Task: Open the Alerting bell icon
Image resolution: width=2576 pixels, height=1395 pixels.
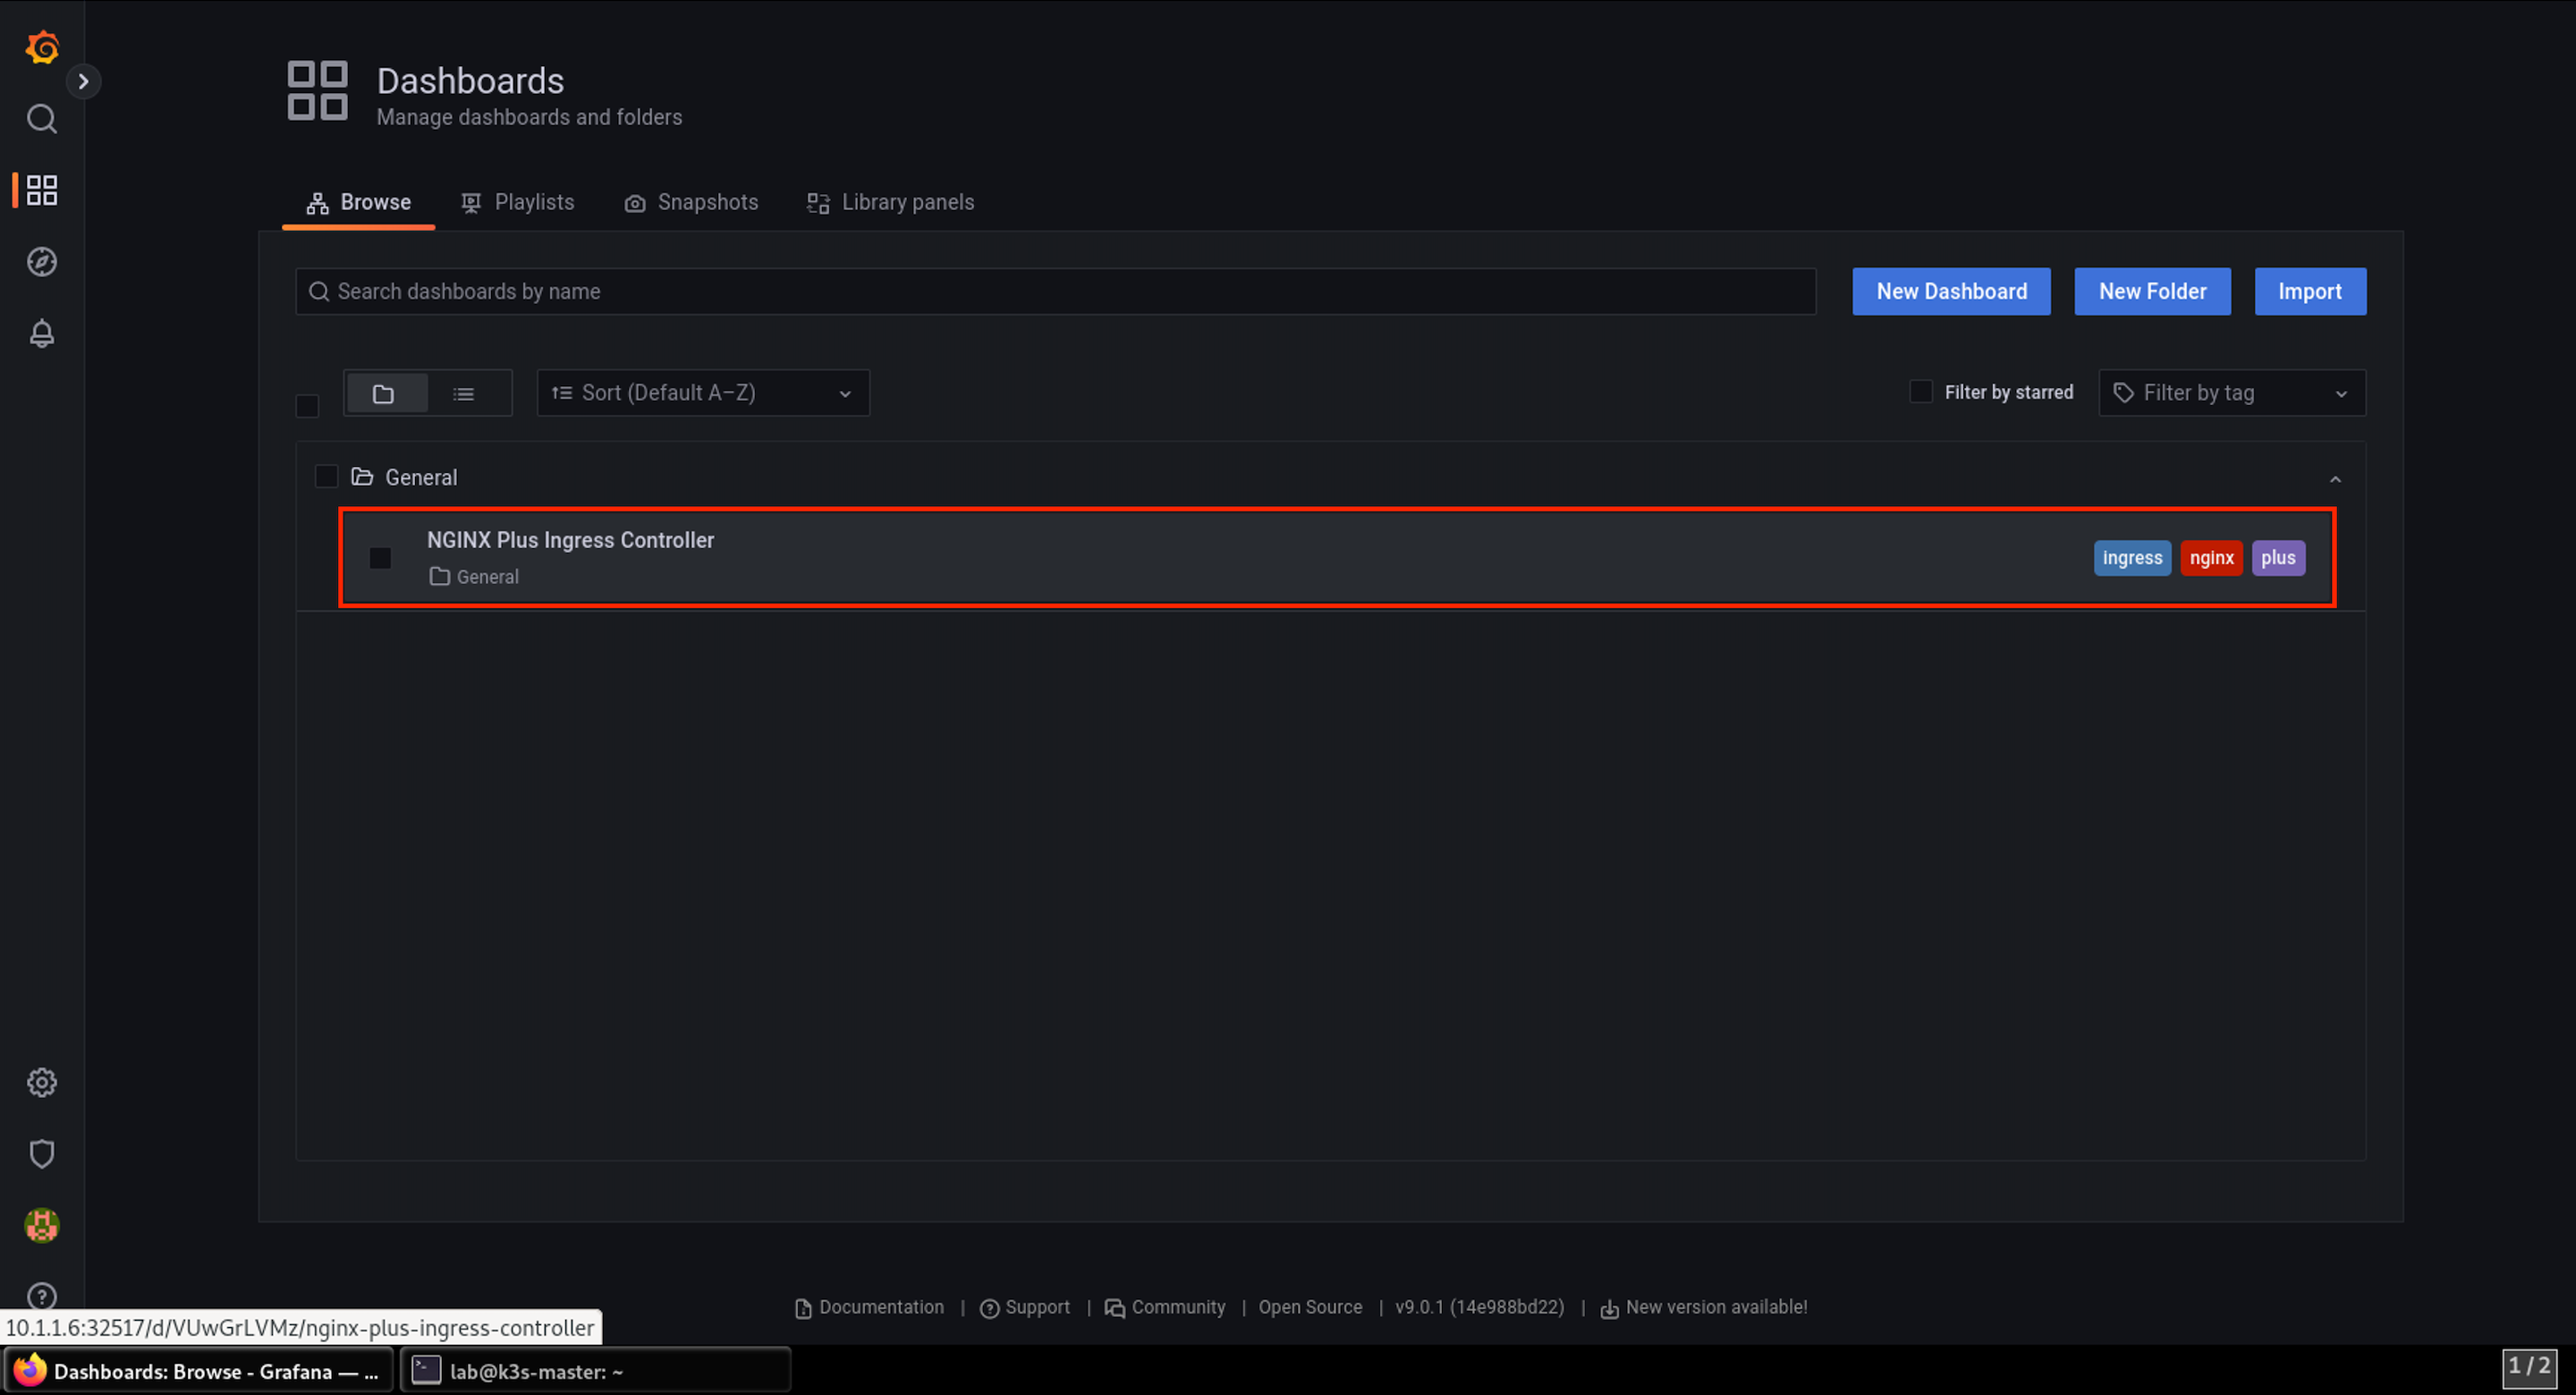Action: pyautogui.click(x=41, y=333)
